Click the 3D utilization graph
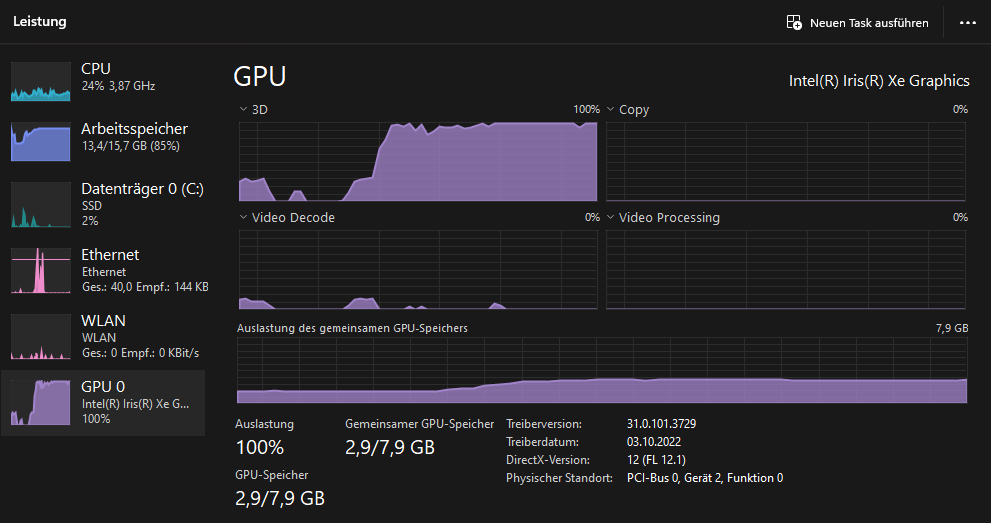Screen dimensions: 991x523 [418, 162]
